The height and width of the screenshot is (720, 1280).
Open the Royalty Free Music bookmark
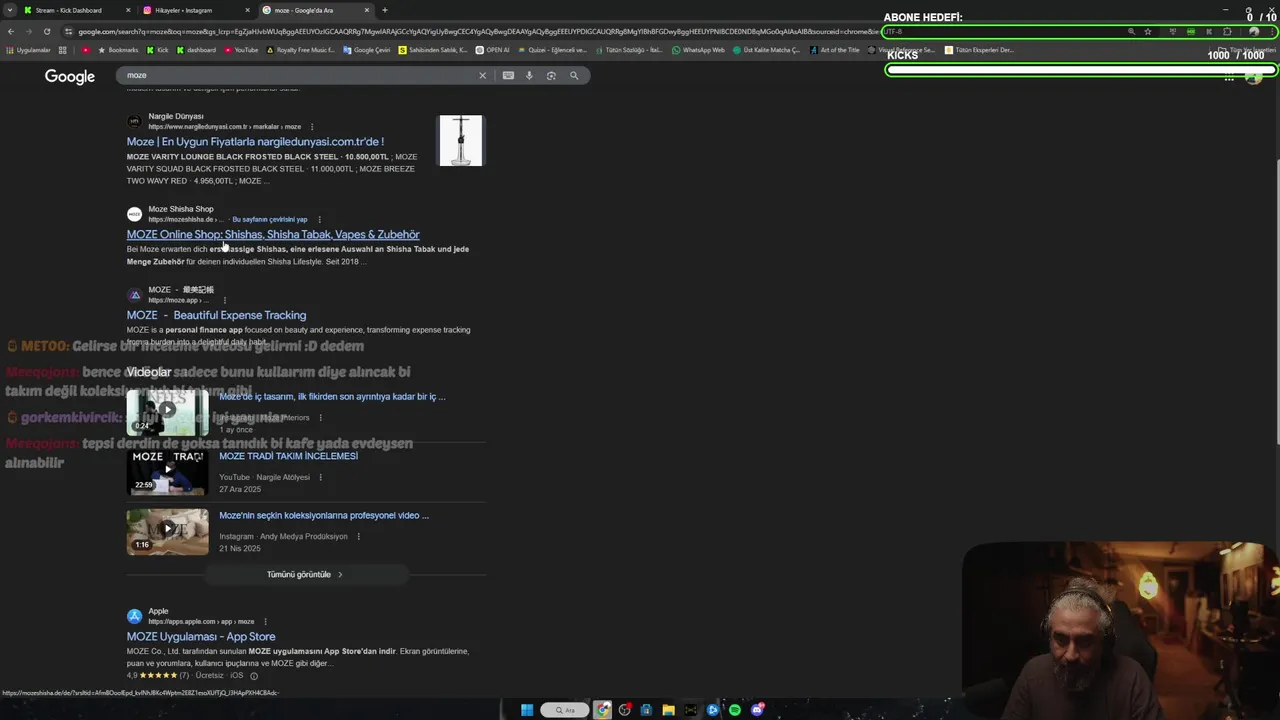pyautogui.click(x=301, y=50)
